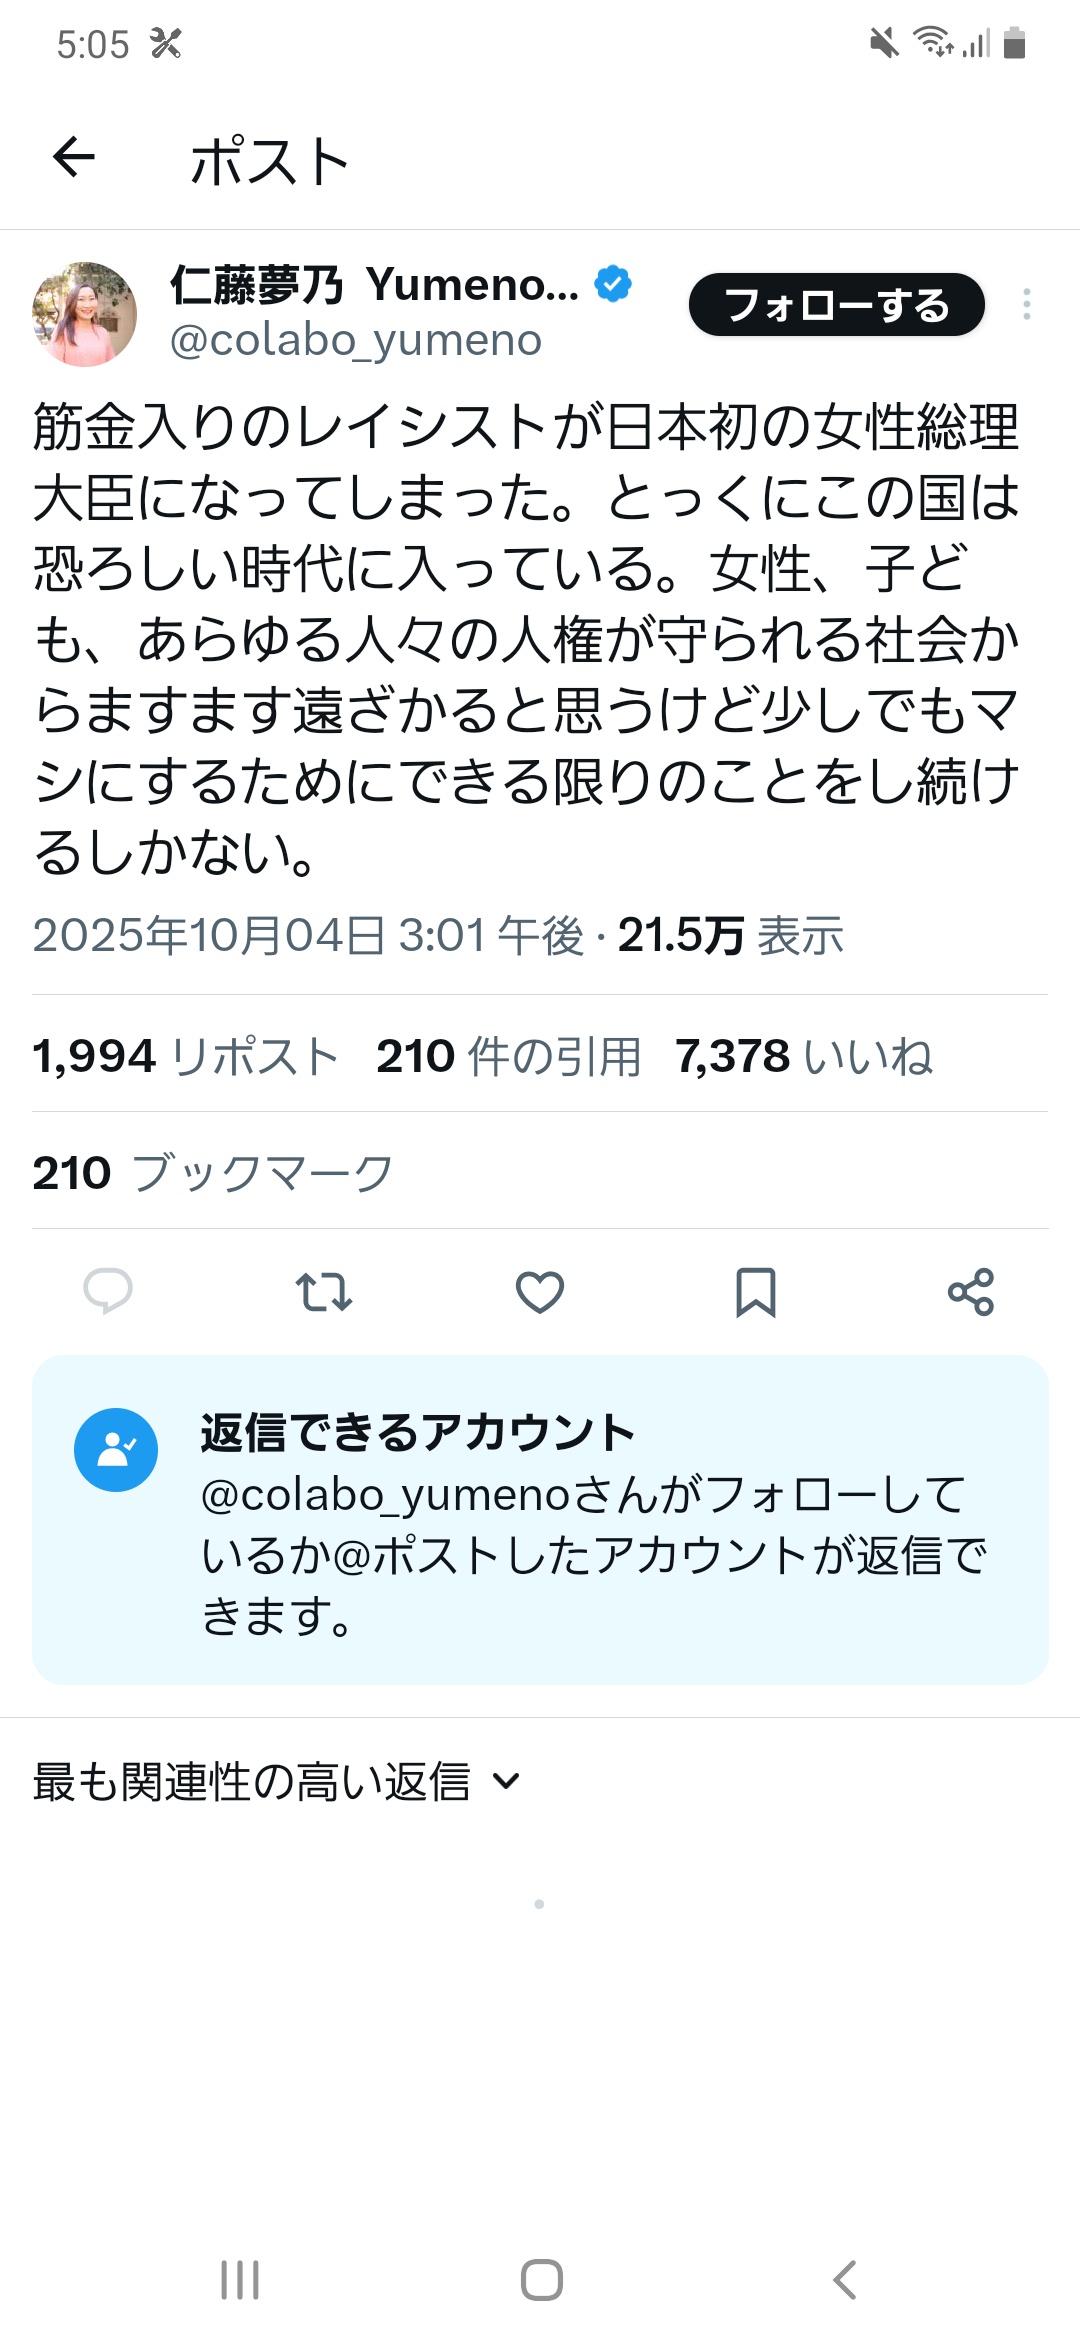Tap the Android home button

pos(541,2280)
